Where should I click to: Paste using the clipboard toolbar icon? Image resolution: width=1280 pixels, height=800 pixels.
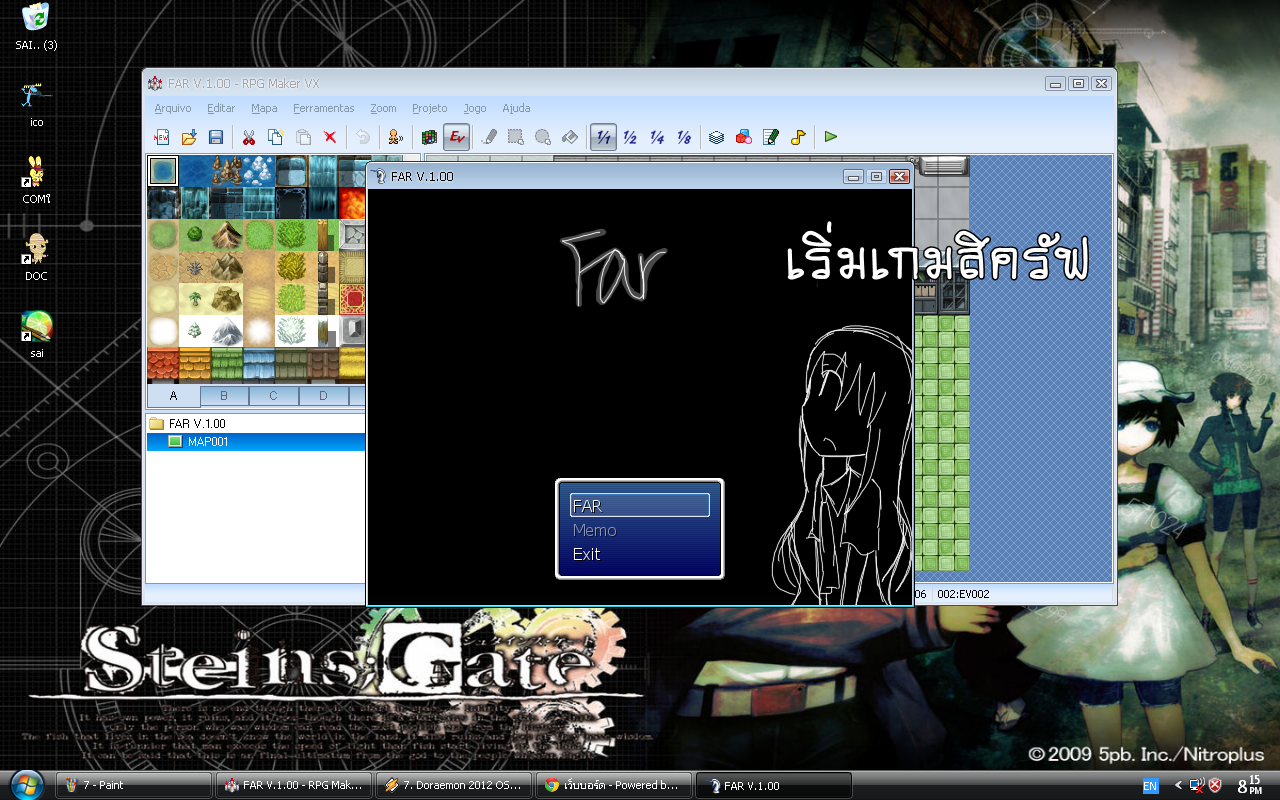(303, 137)
